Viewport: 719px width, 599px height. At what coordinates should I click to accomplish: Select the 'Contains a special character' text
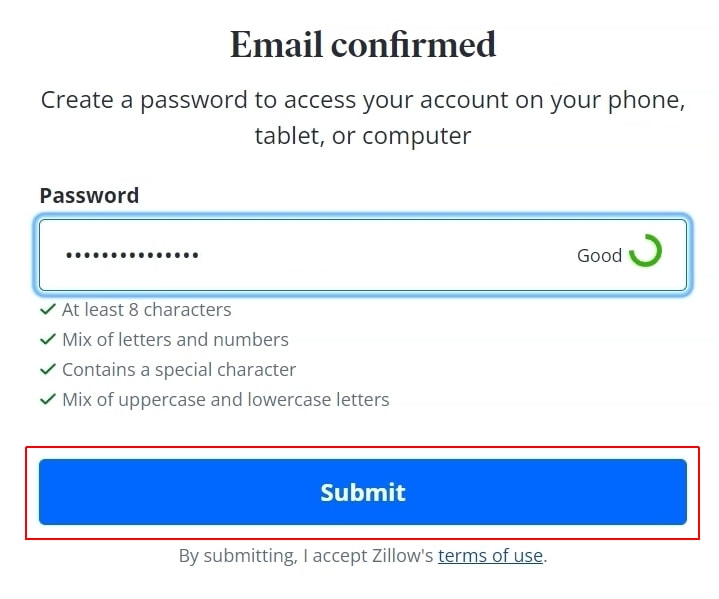click(x=179, y=370)
